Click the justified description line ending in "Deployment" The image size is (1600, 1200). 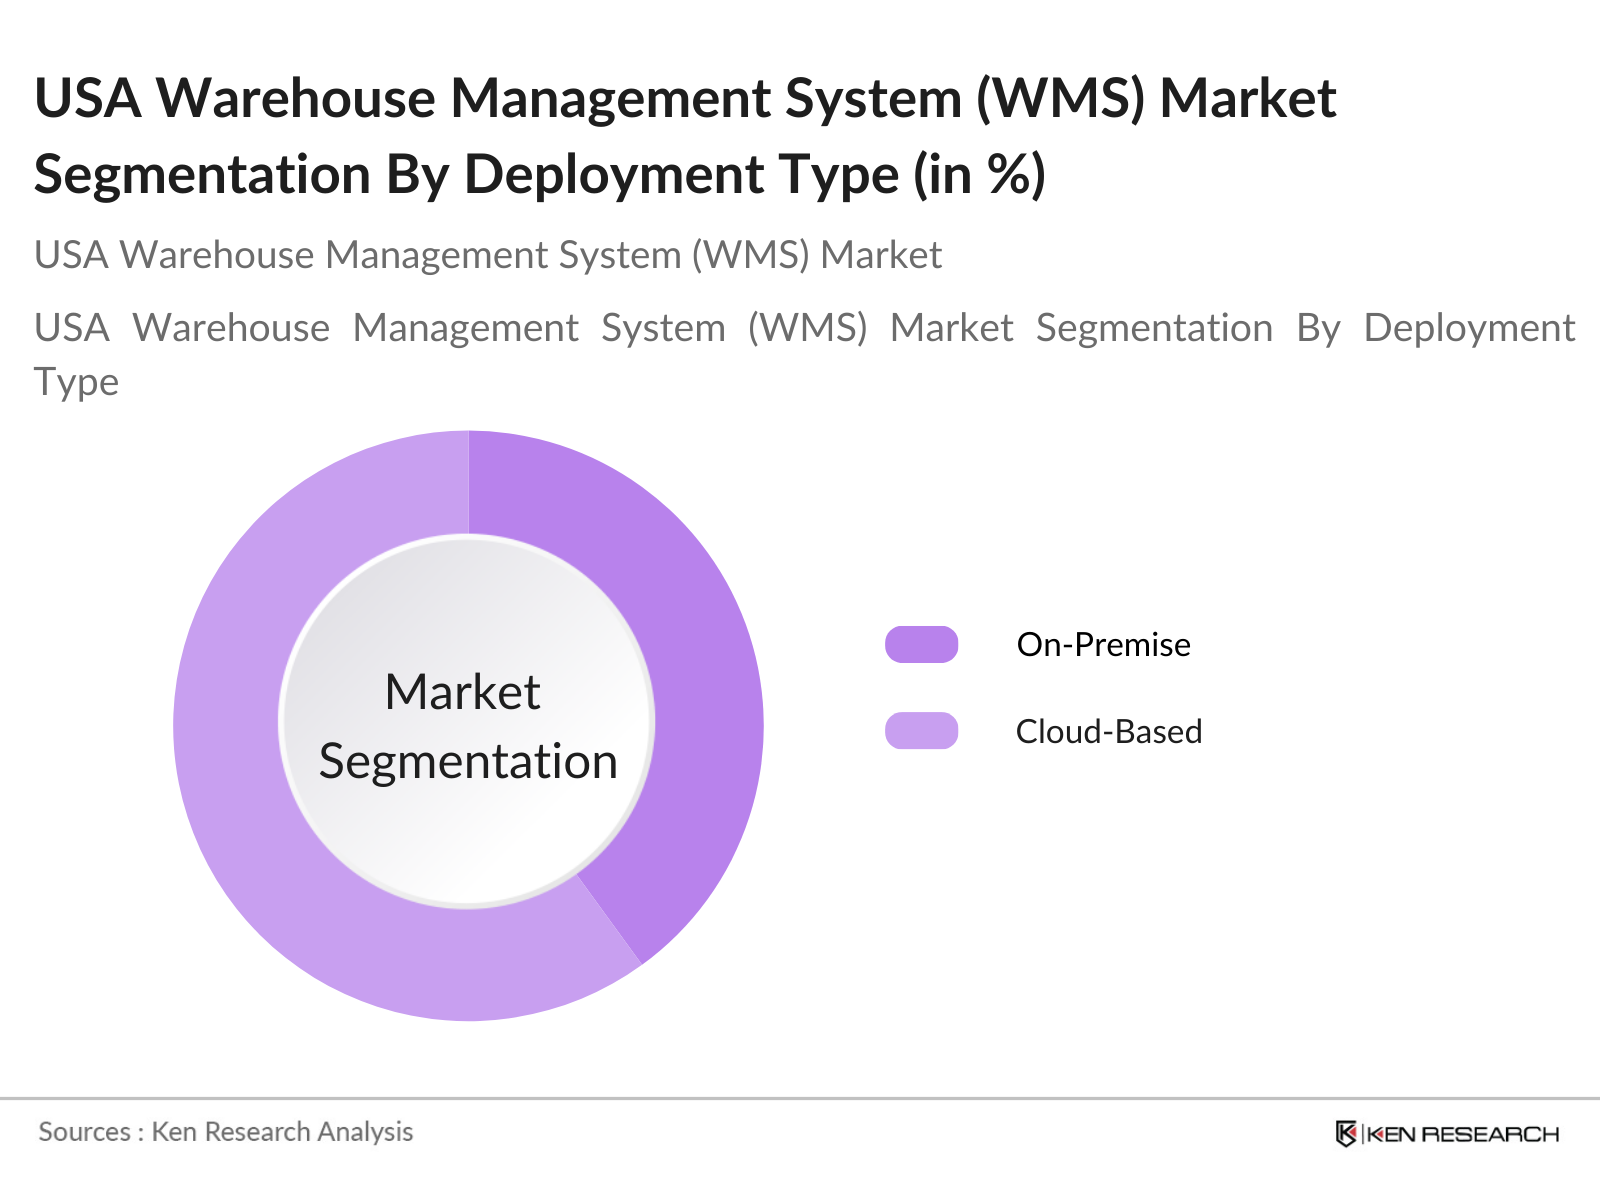[x=804, y=328]
